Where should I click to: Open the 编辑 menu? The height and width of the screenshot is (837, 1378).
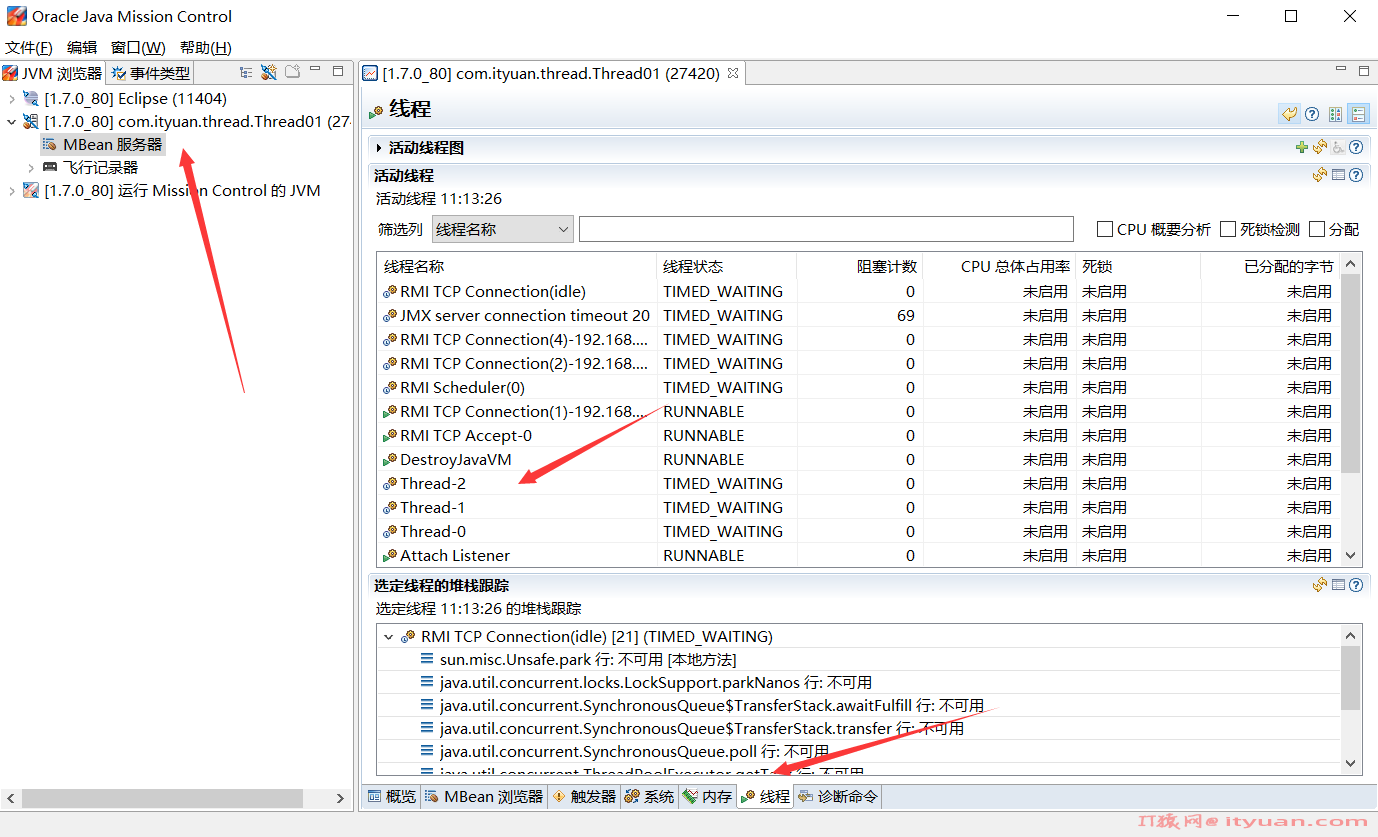click(82, 47)
